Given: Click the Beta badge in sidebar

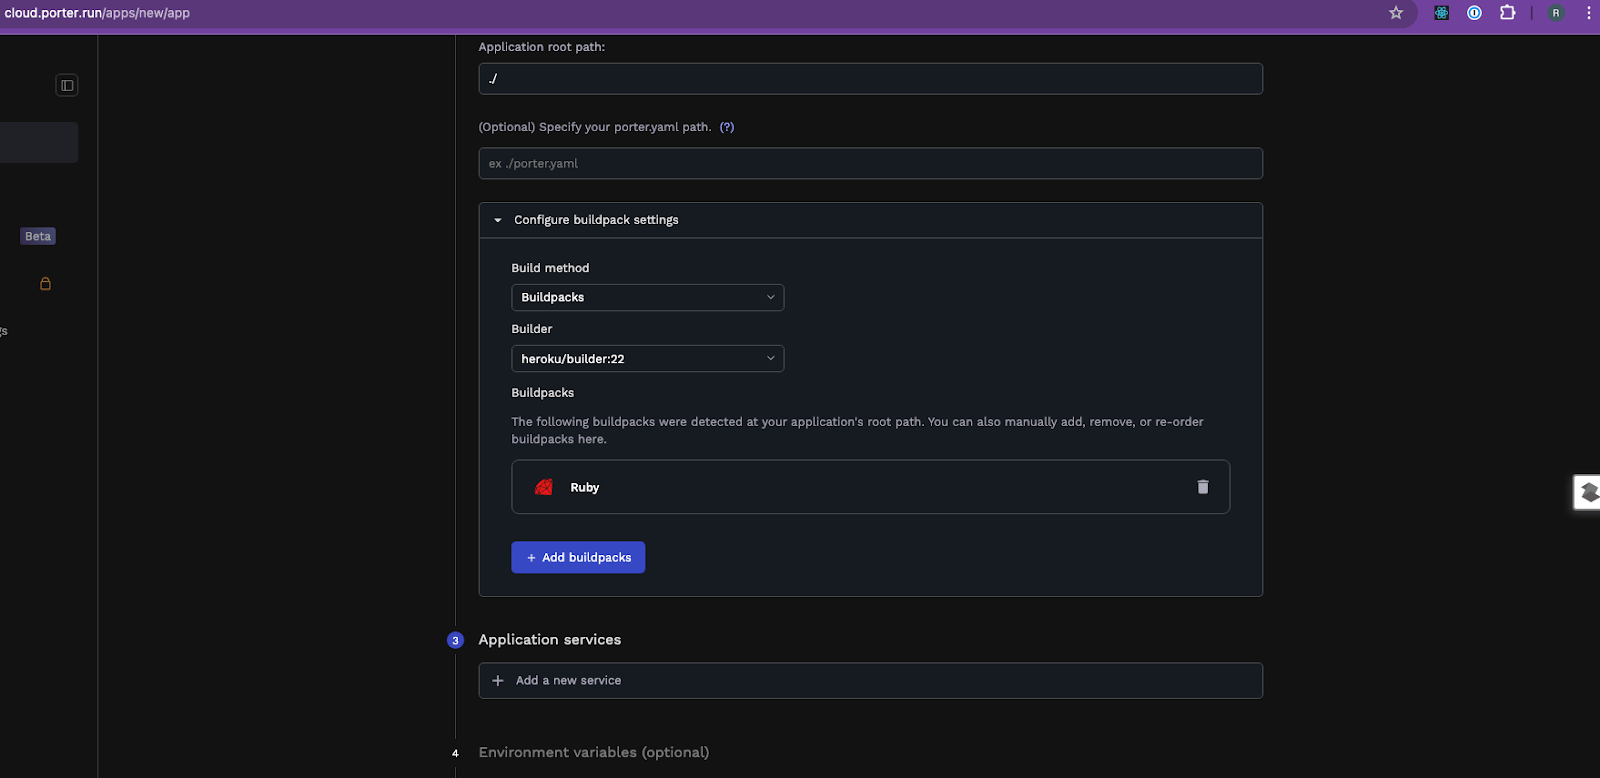Looking at the screenshot, I should click(38, 236).
